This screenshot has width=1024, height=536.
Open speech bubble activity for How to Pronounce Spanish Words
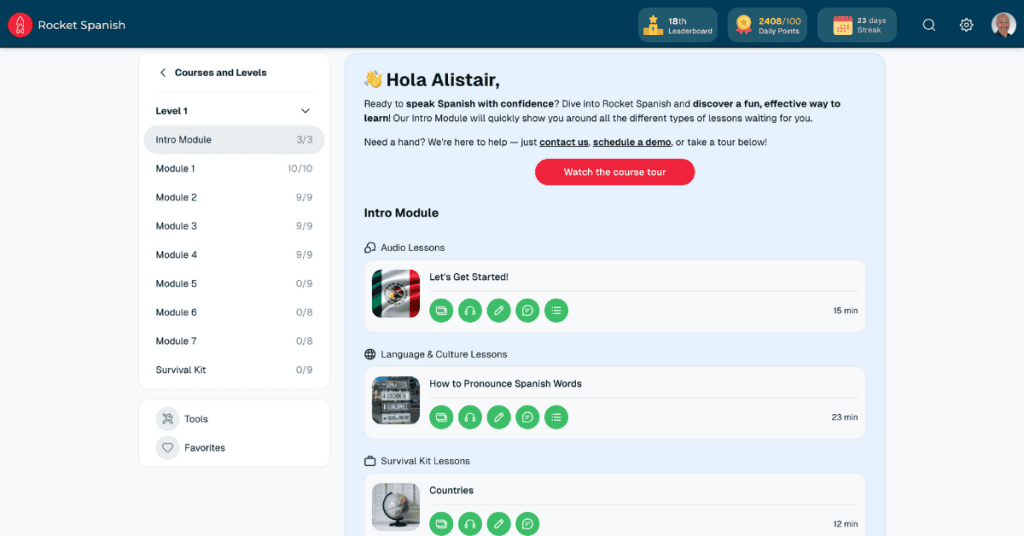[527, 417]
